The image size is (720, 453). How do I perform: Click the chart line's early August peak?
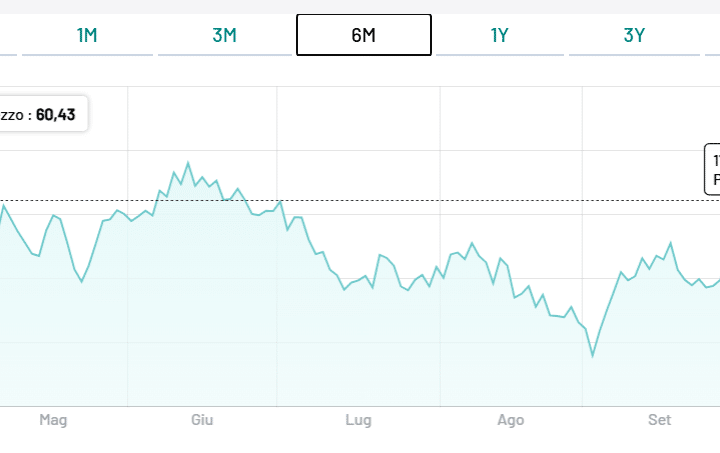(472, 243)
